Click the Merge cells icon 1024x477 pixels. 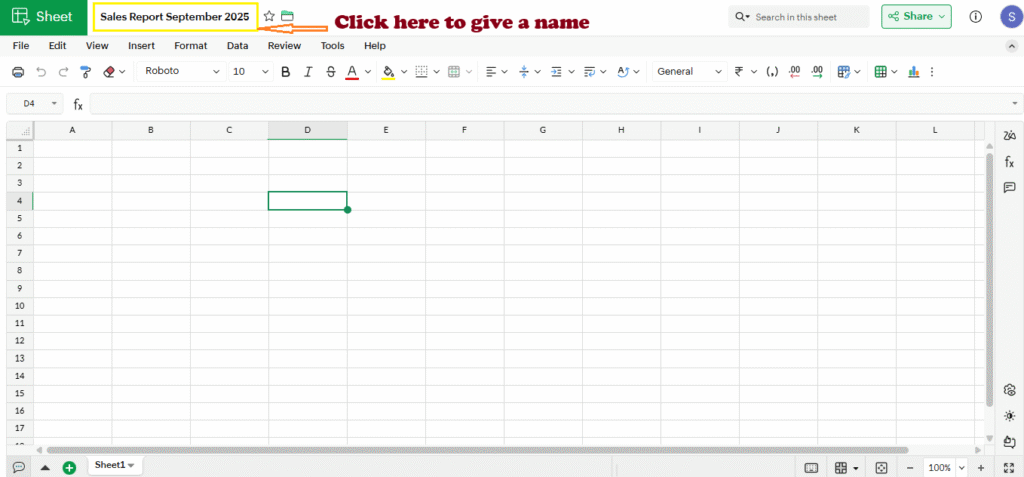(454, 72)
